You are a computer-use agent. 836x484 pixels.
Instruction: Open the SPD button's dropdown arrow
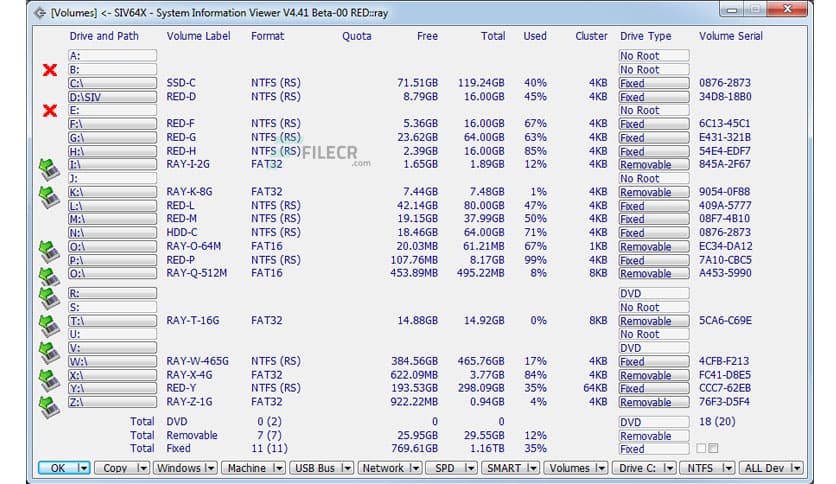(x=470, y=468)
